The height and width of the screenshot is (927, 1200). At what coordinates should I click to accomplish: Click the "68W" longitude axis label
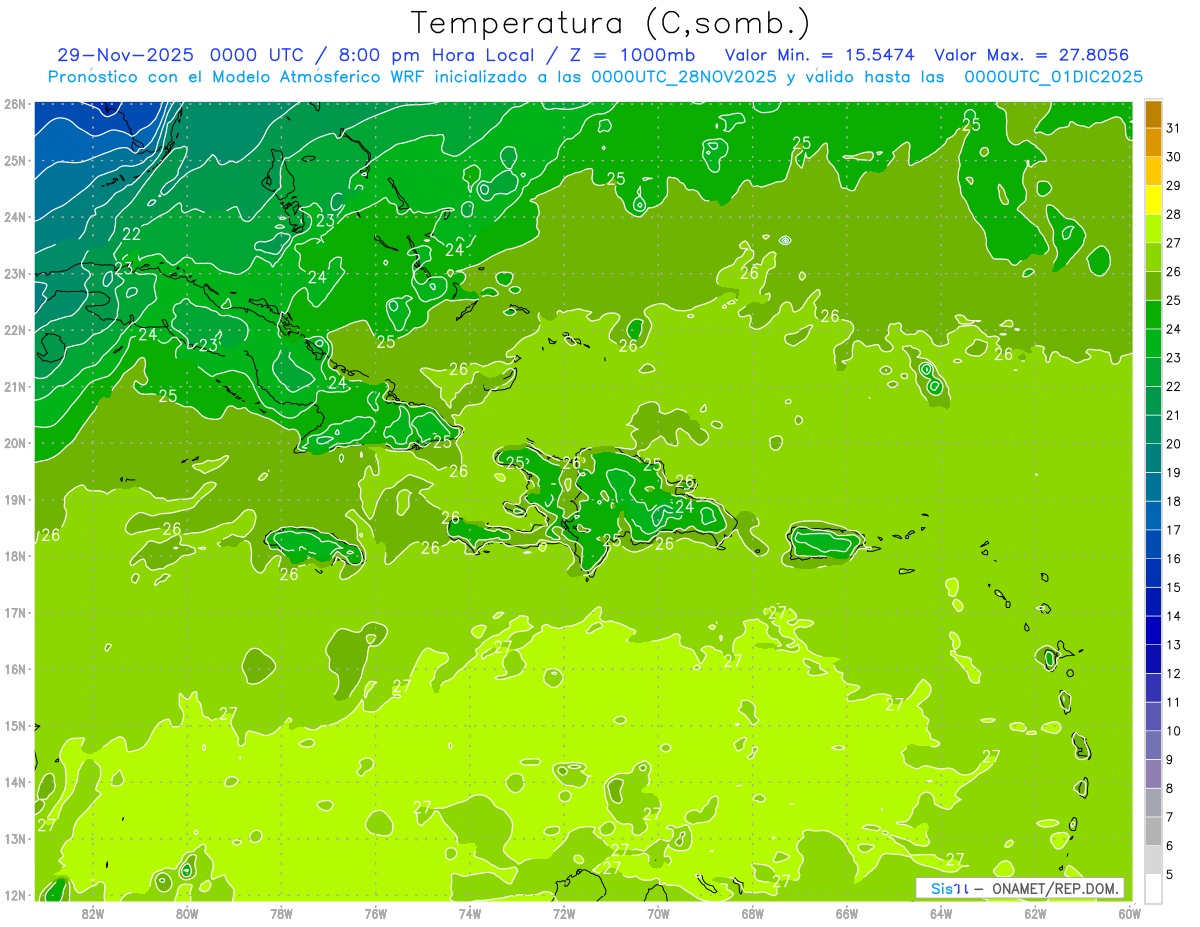click(x=753, y=913)
